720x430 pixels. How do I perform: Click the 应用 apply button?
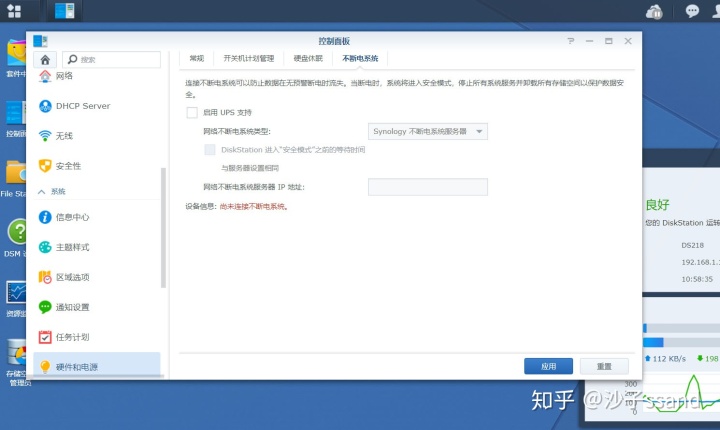tap(548, 366)
